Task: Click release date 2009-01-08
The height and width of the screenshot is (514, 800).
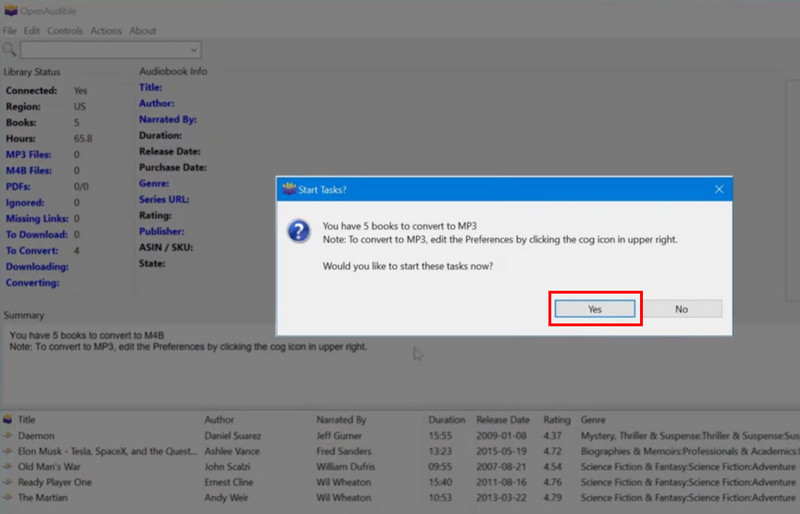Action: coord(502,435)
